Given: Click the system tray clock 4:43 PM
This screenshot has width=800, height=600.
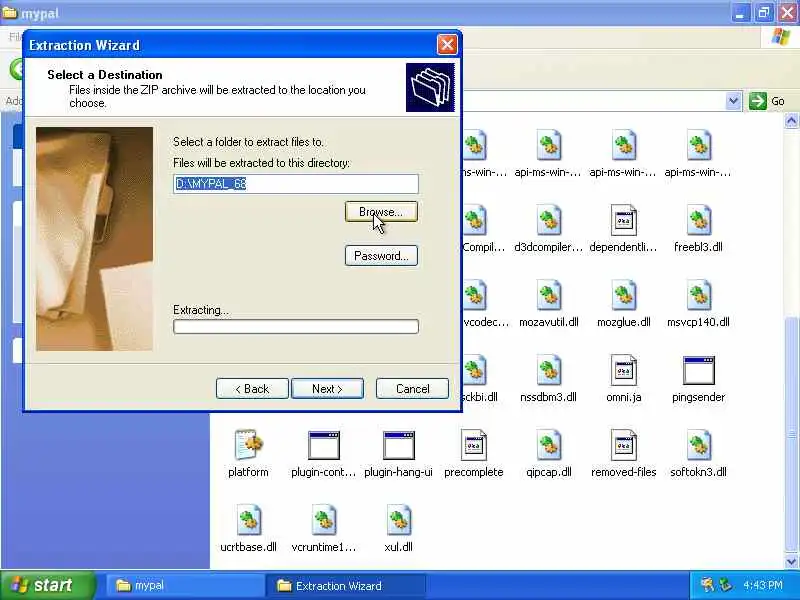Looking at the screenshot, I should 763,585.
